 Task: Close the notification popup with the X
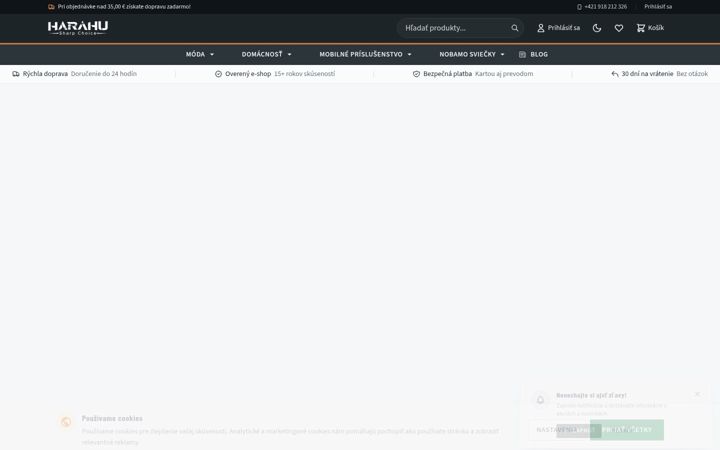click(697, 394)
